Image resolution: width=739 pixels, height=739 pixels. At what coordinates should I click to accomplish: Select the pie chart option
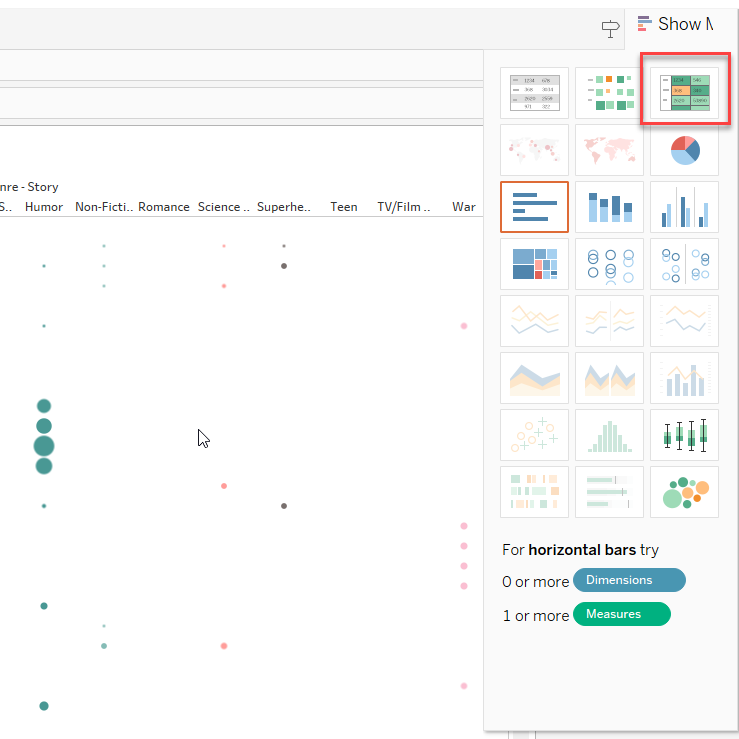[x=684, y=150]
